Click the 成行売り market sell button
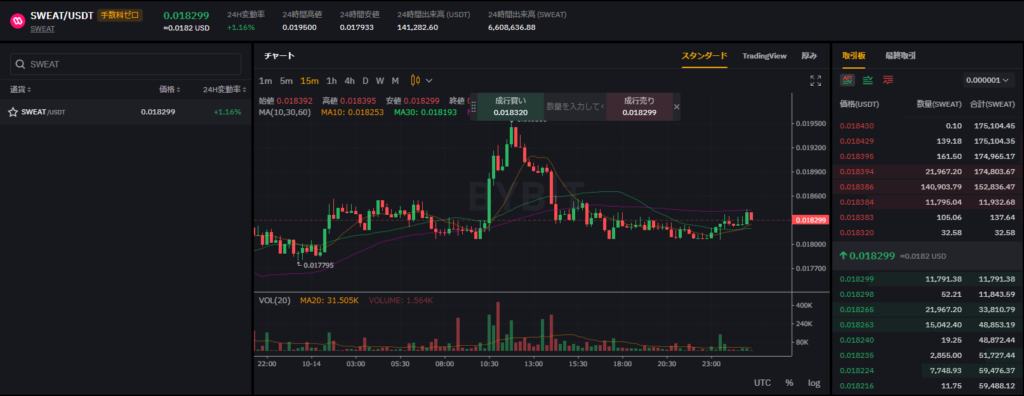This screenshot has height=396, width=1024. tap(639, 107)
